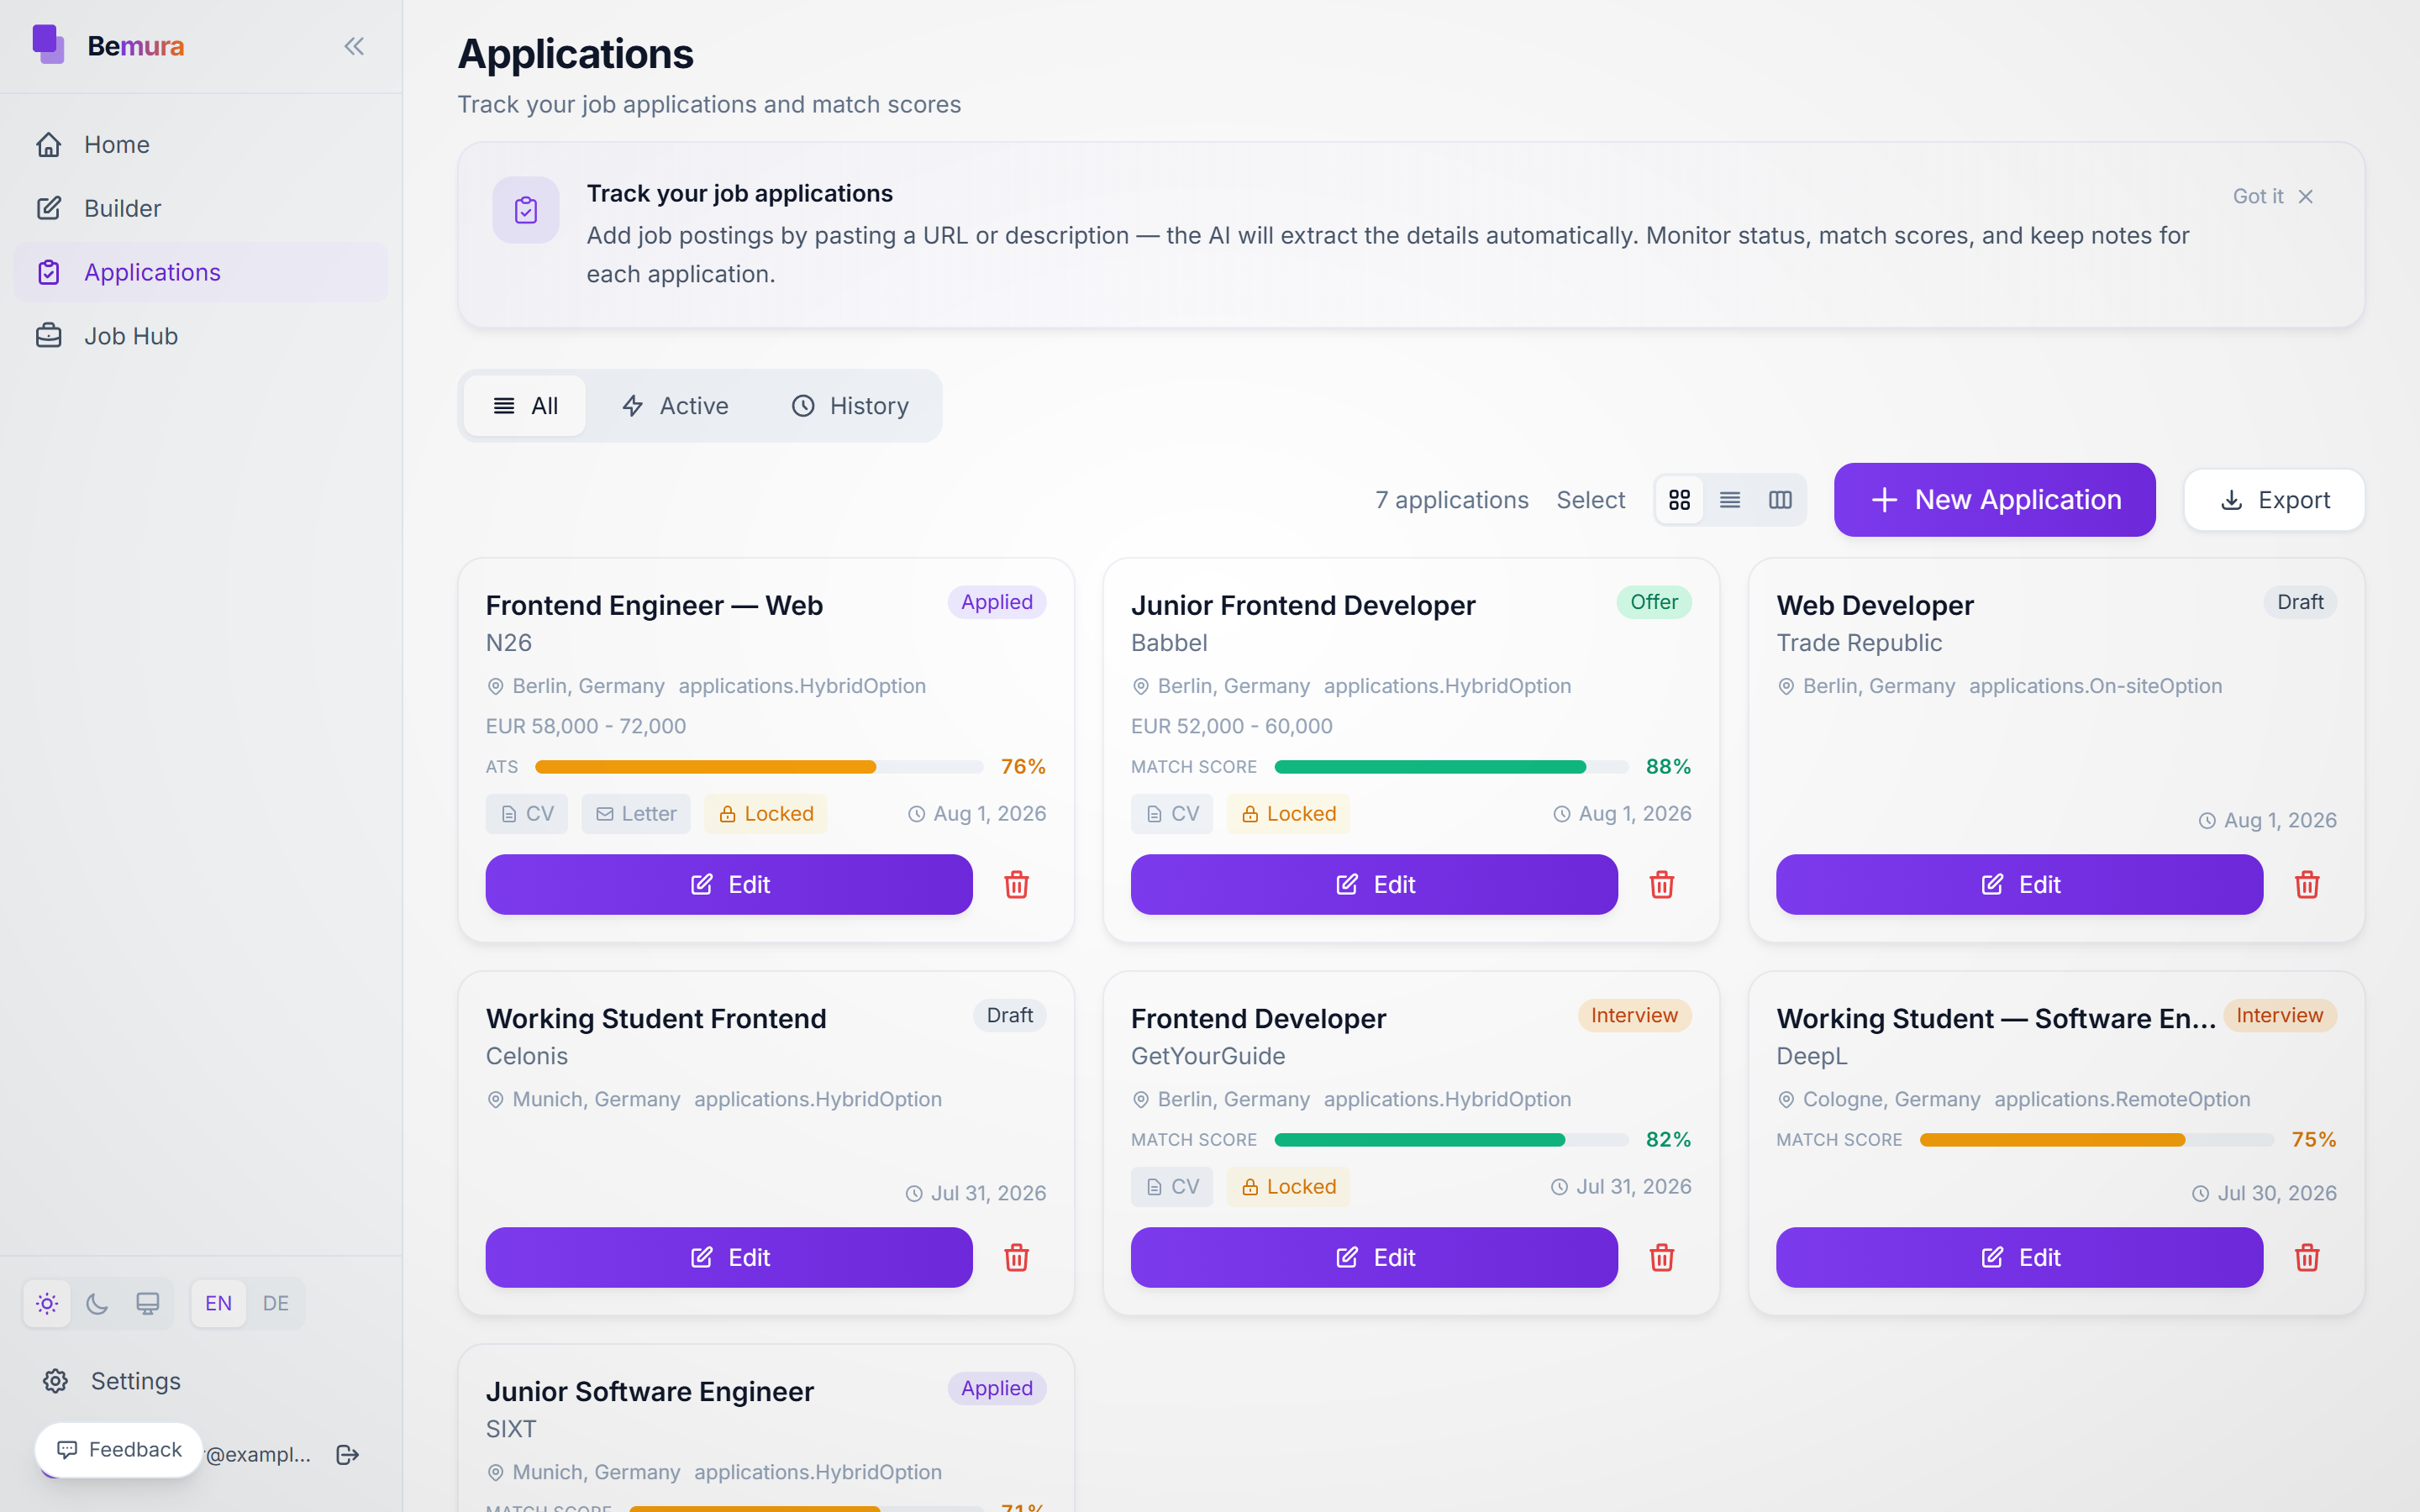Show the History tab
Viewport: 2420px width, 1512px height.
tap(850, 405)
